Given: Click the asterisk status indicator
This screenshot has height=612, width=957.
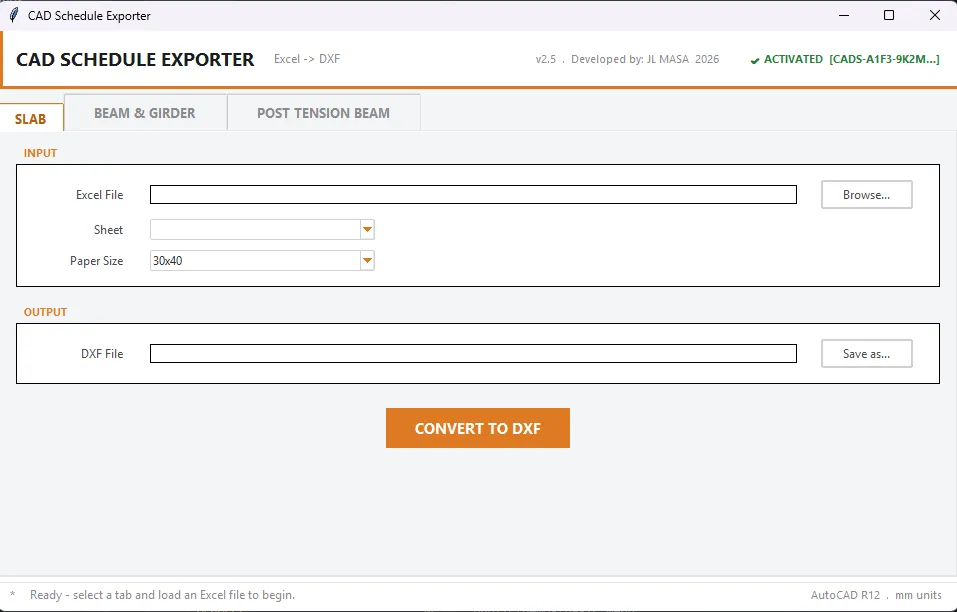Looking at the screenshot, I should (12, 594).
